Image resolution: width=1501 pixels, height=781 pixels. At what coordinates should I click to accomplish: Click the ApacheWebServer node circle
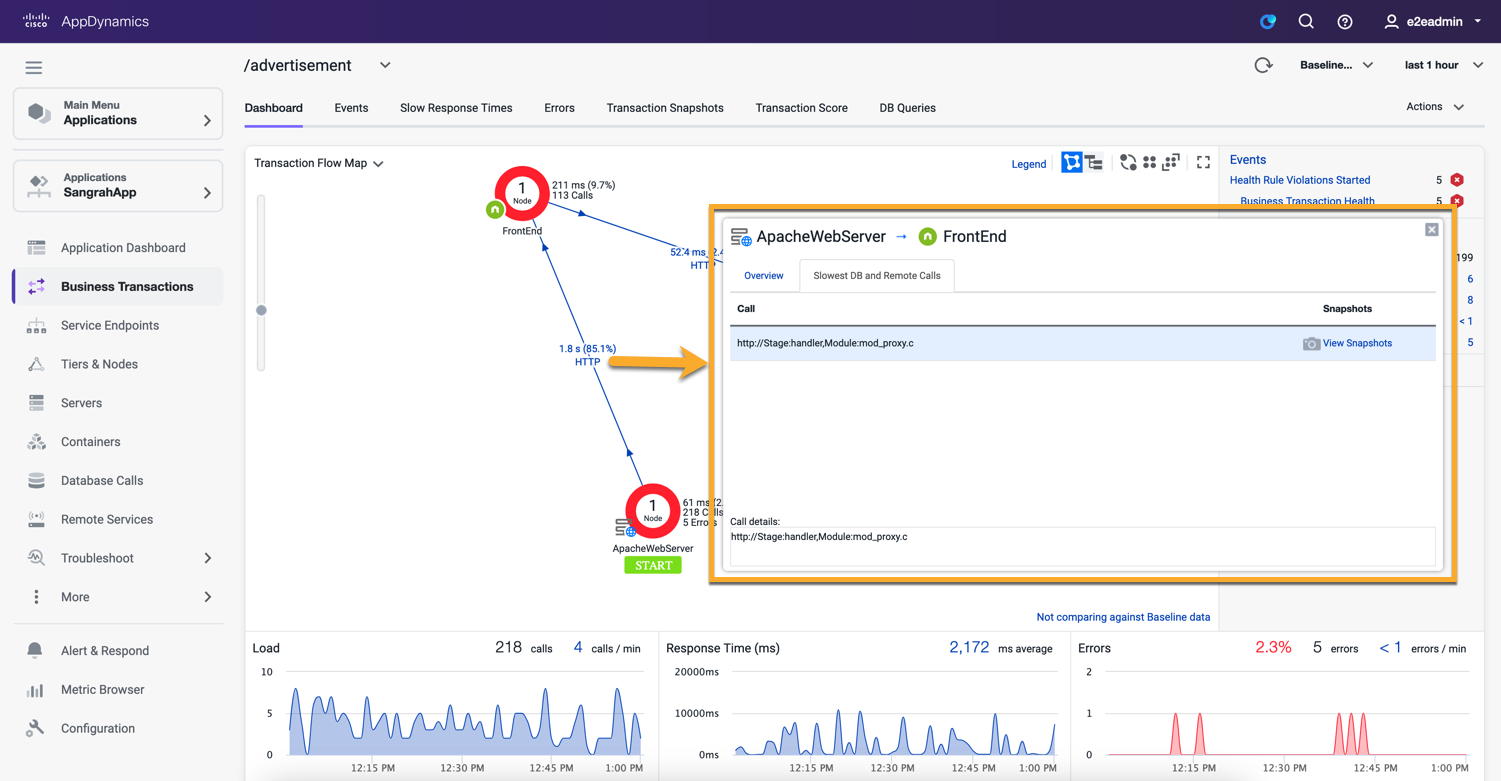[x=653, y=510]
